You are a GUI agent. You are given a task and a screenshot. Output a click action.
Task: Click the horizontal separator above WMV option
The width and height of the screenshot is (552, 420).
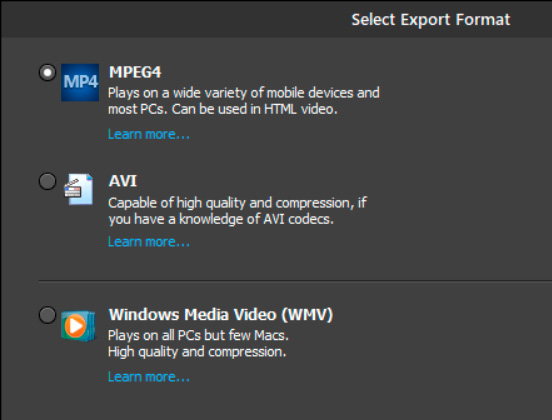295,281
